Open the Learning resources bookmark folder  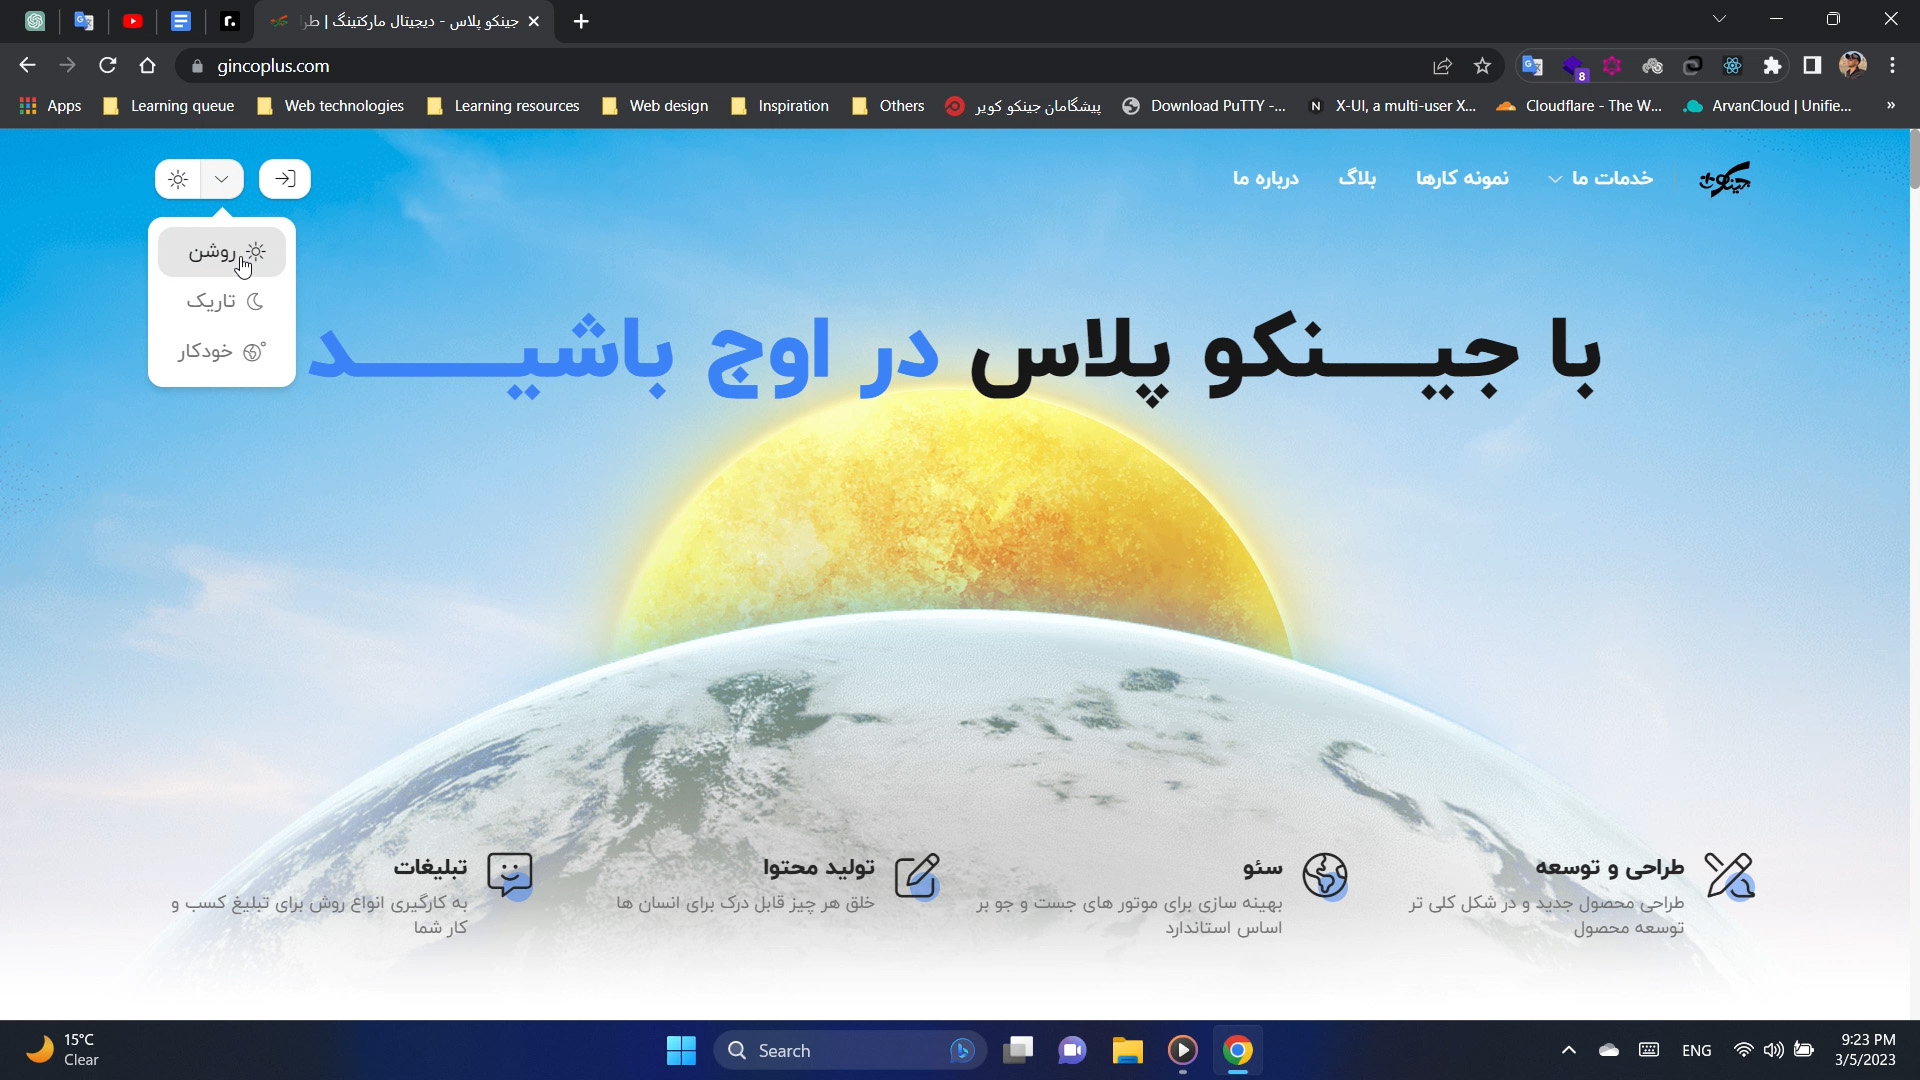[x=503, y=106]
